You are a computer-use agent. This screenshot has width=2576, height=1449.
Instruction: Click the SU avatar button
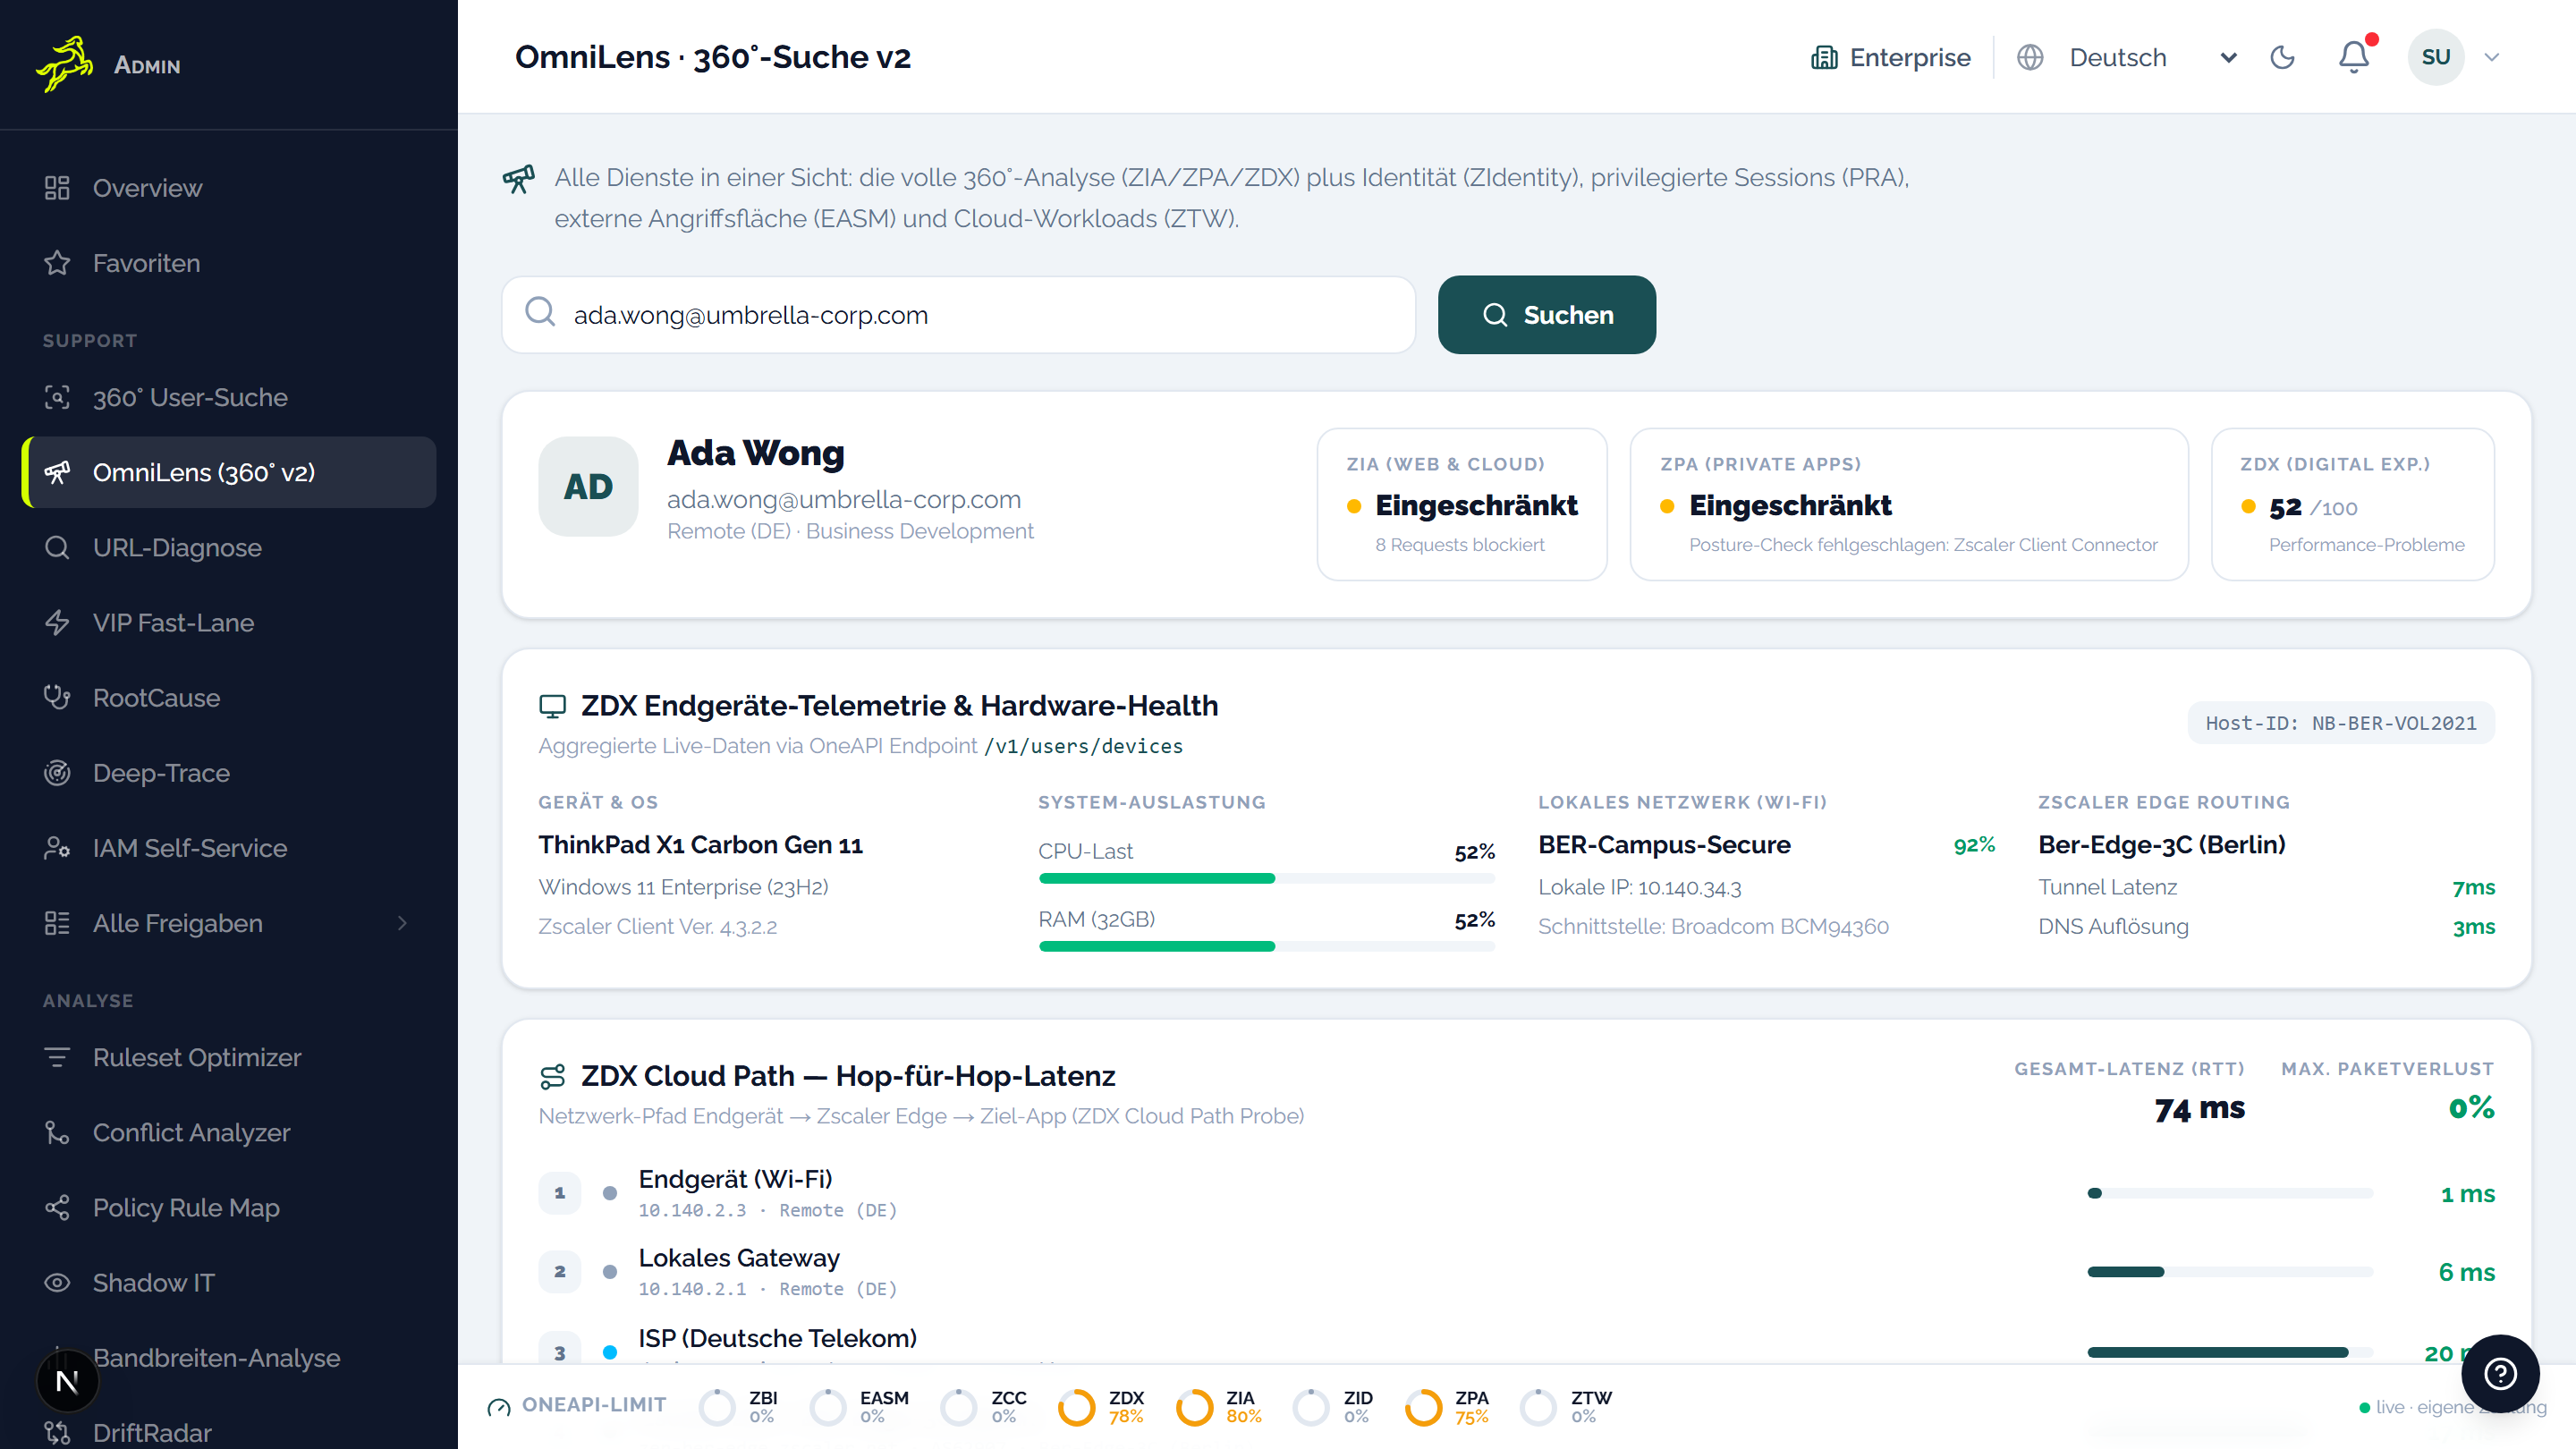tap(2435, 57)
